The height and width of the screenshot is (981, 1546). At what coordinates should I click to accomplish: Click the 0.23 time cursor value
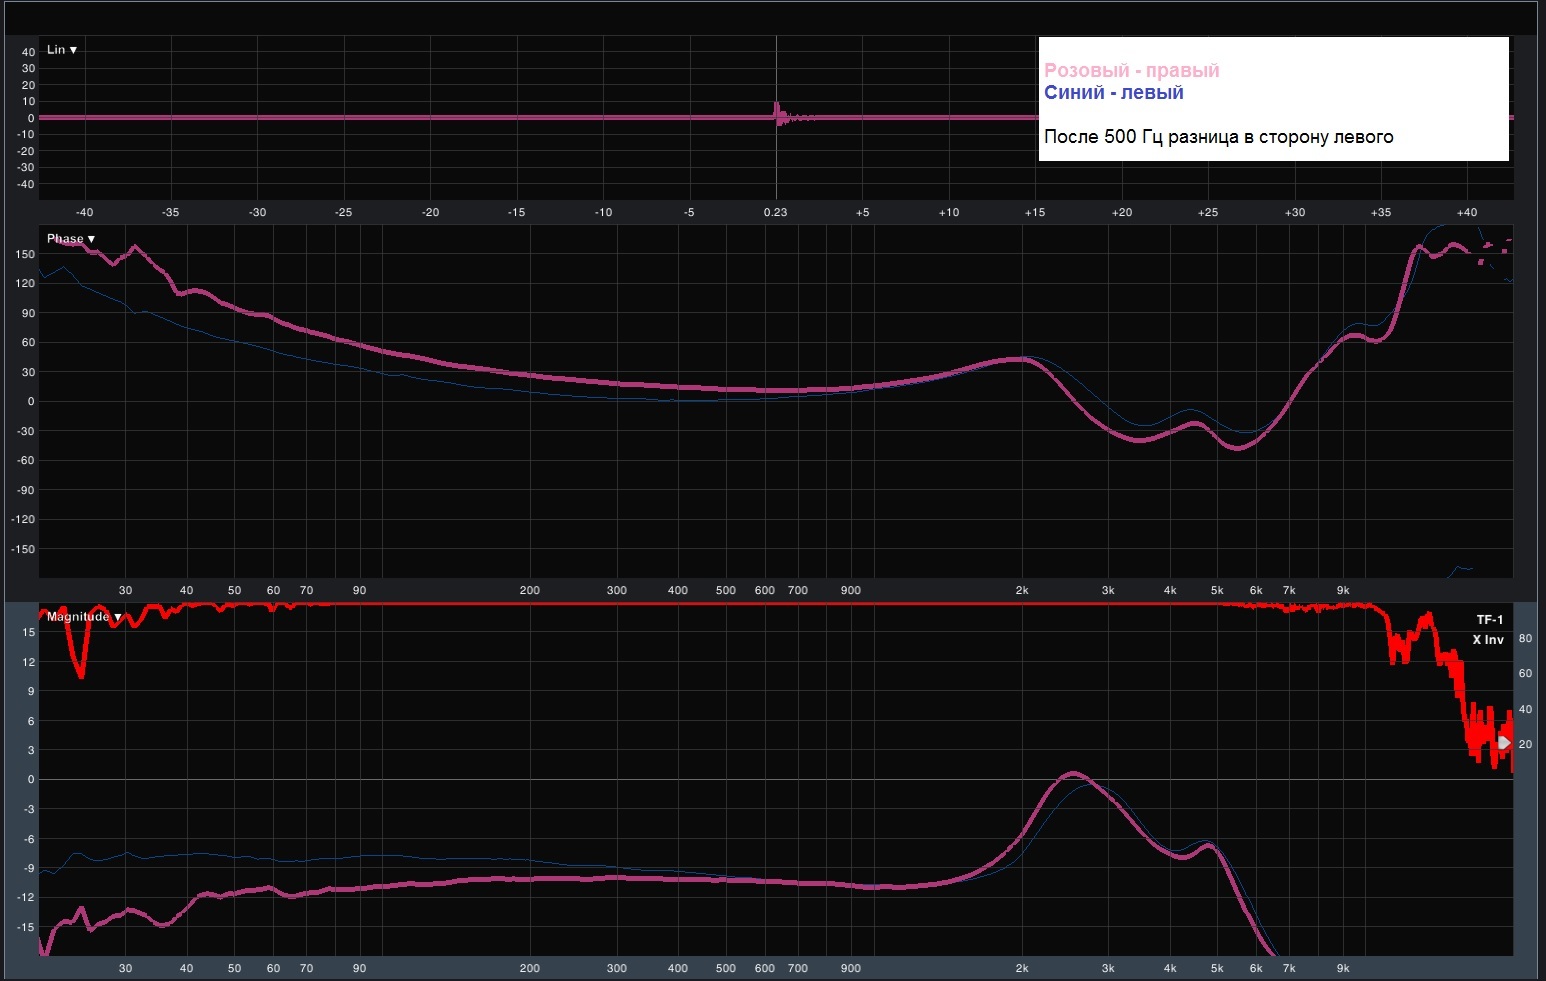tap(775, 212)
